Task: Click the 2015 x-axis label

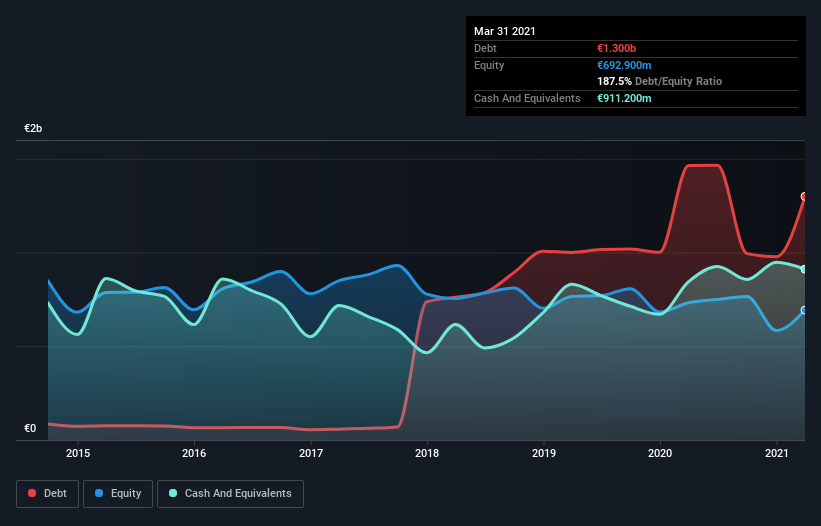Action: 78,453
